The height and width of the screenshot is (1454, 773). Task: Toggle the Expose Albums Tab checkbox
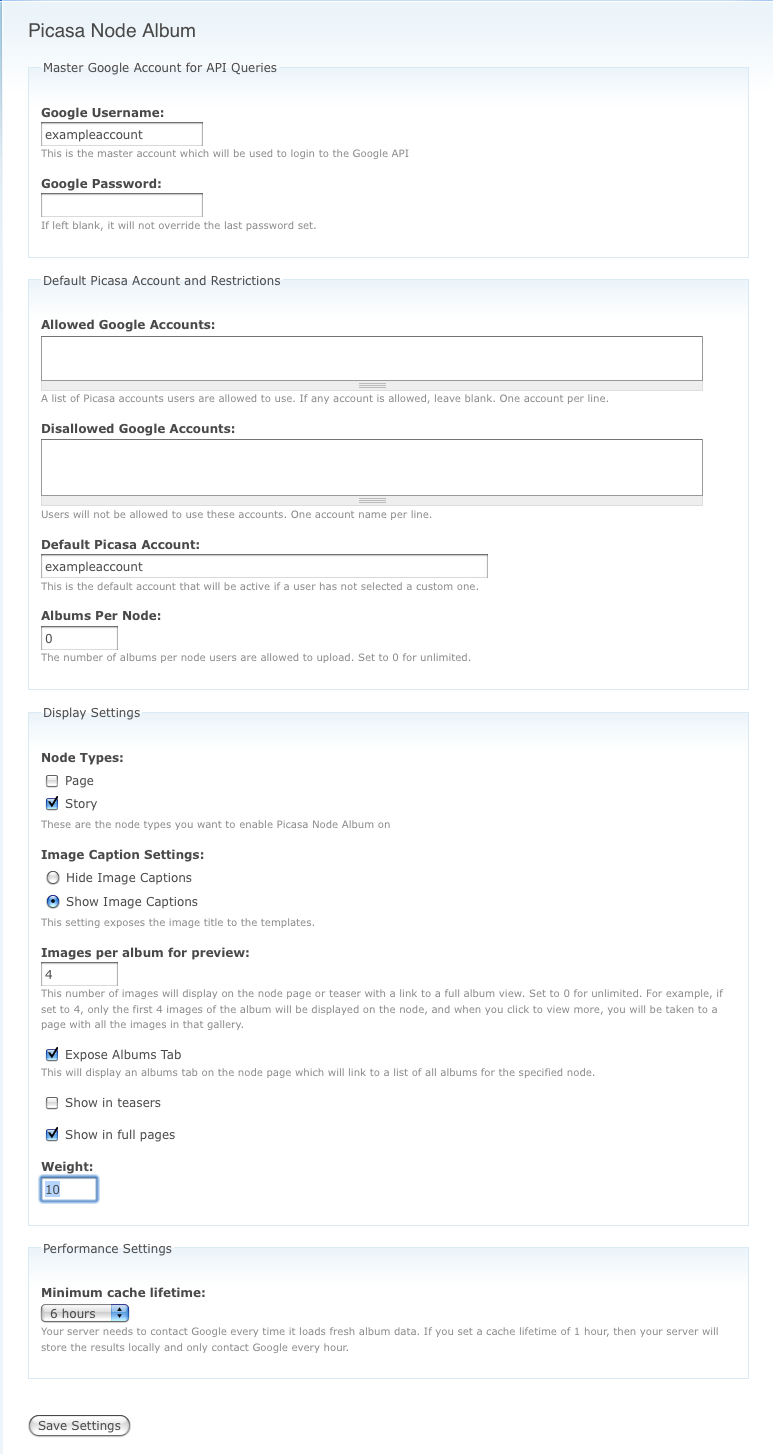[x=52, y=1054]
